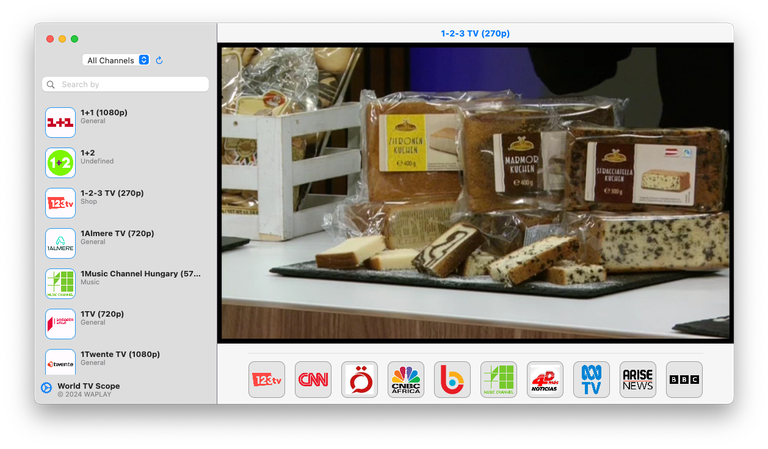Select the green 1+2 channel logo

tap(60, 163)
